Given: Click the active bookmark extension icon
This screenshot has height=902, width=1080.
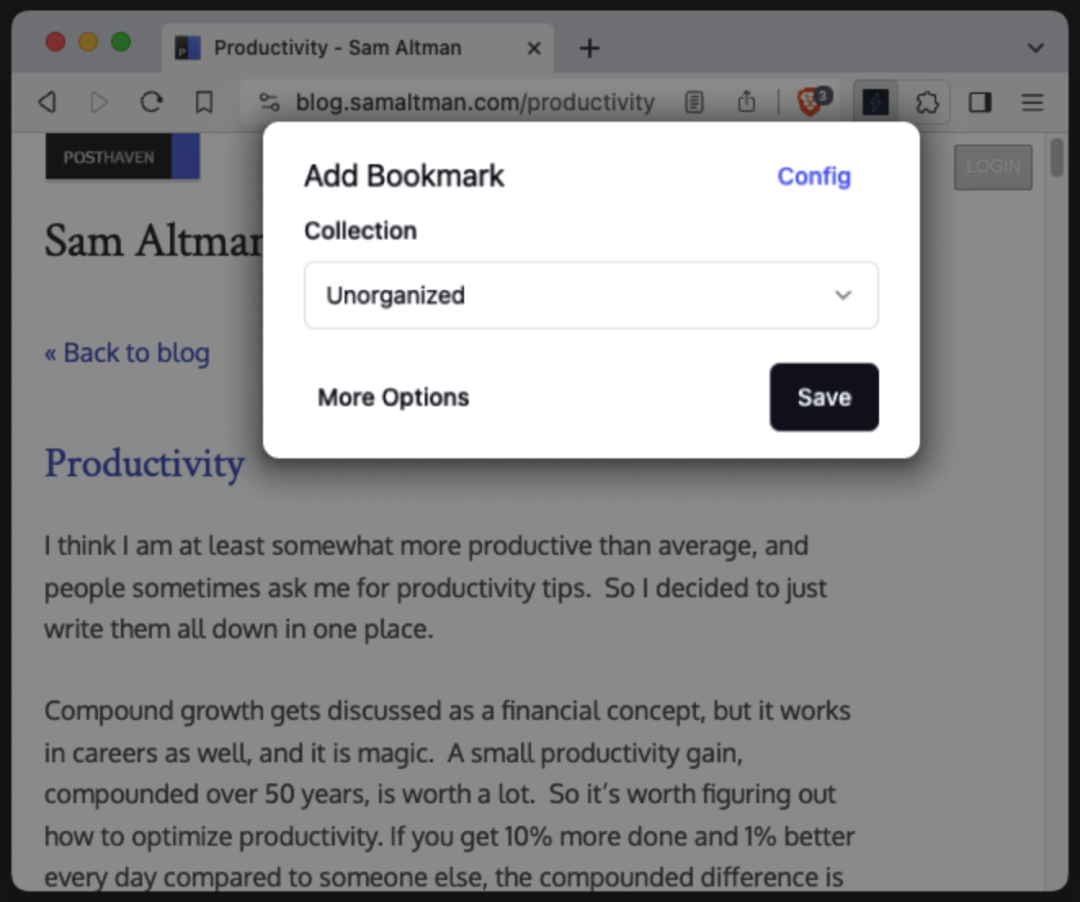Looking at the screenshot, I should [x=876, y=102].
